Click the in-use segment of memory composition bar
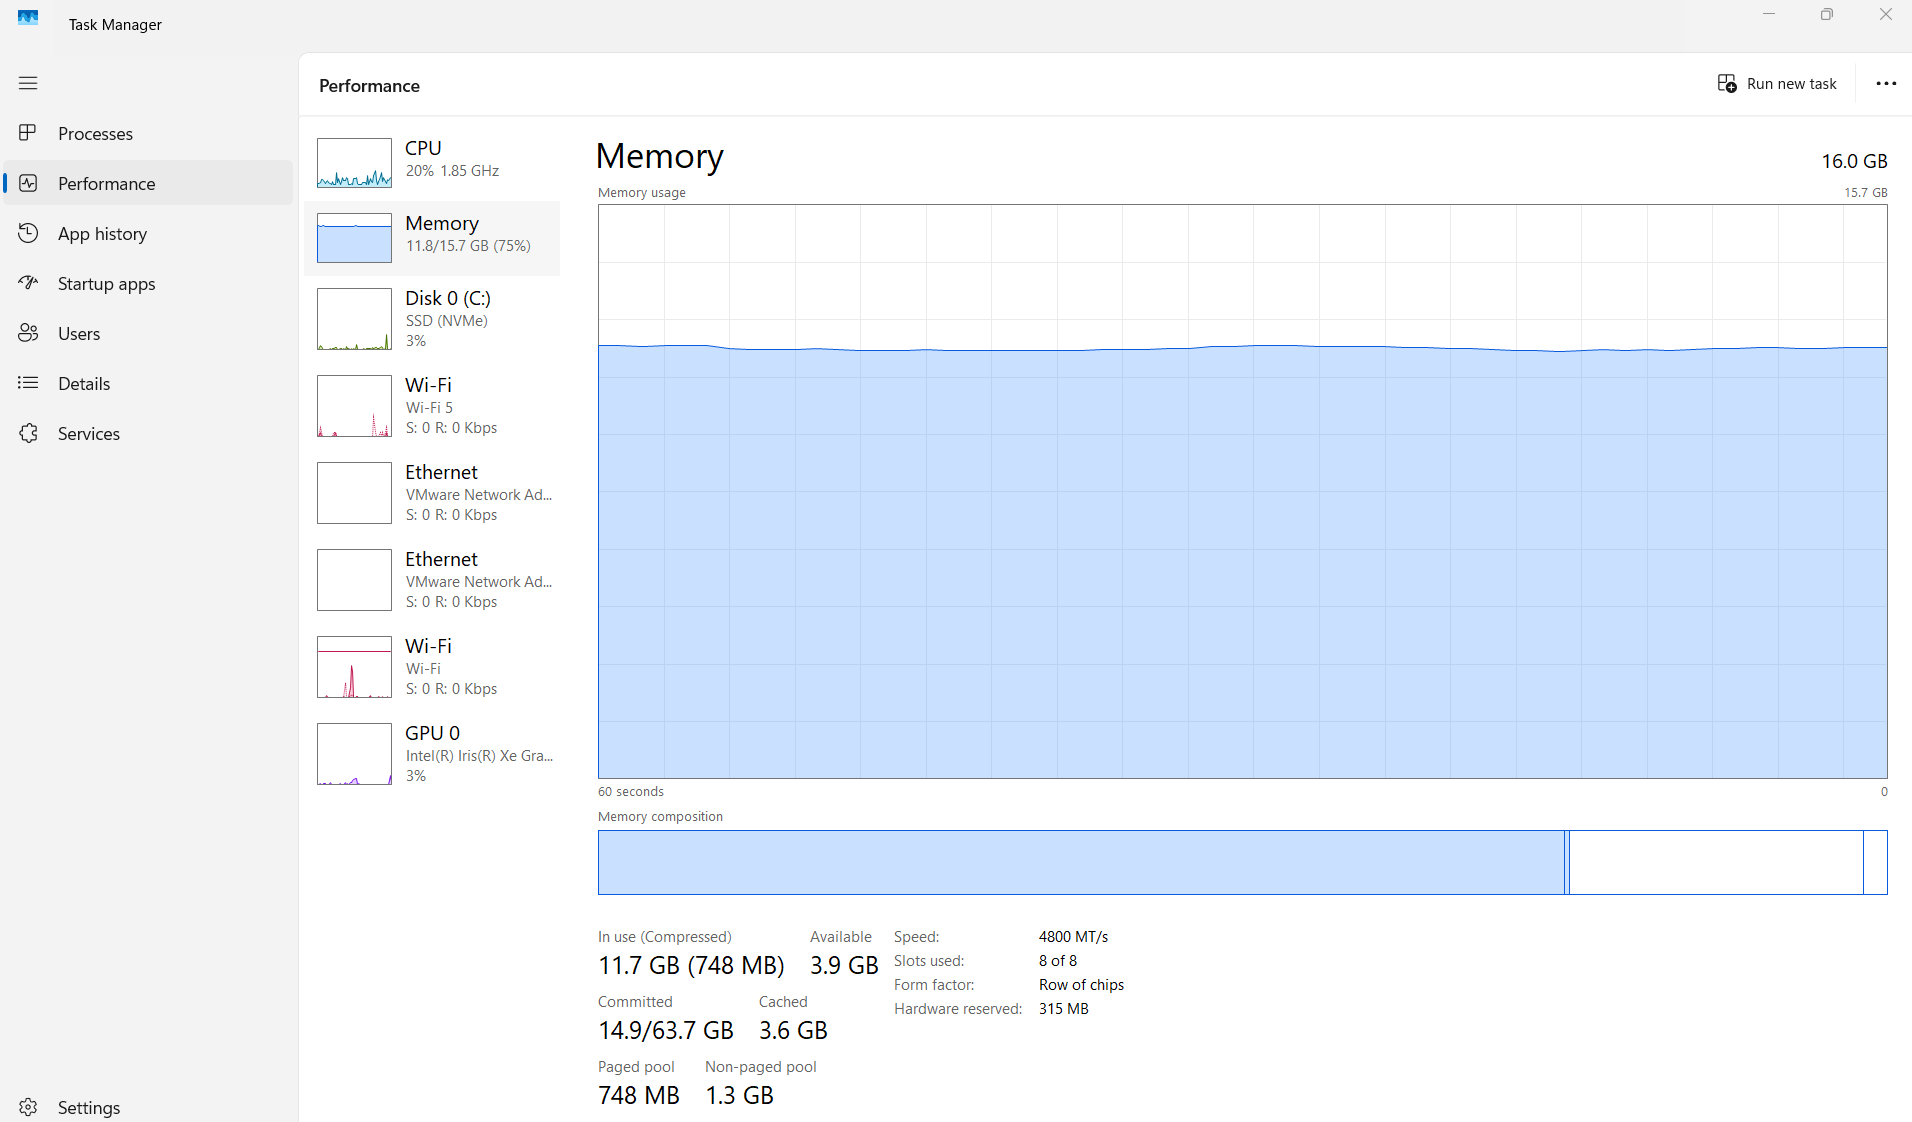This screenshot has height=1122, width=1912. coord(1081,862)
